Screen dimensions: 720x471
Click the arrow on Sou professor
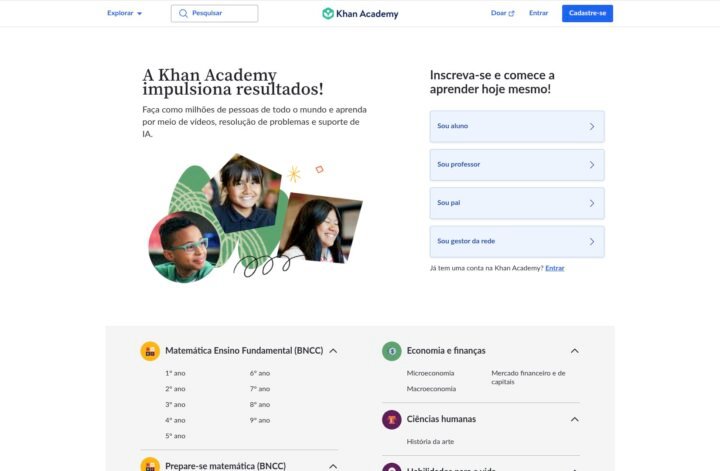592,164
